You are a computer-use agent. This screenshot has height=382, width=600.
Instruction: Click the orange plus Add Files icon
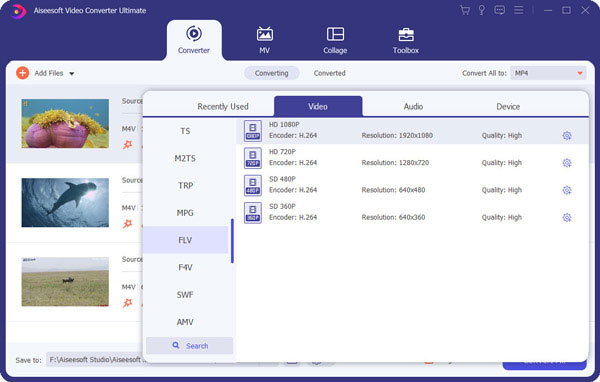pyautogui.click(x=23, y=73)
